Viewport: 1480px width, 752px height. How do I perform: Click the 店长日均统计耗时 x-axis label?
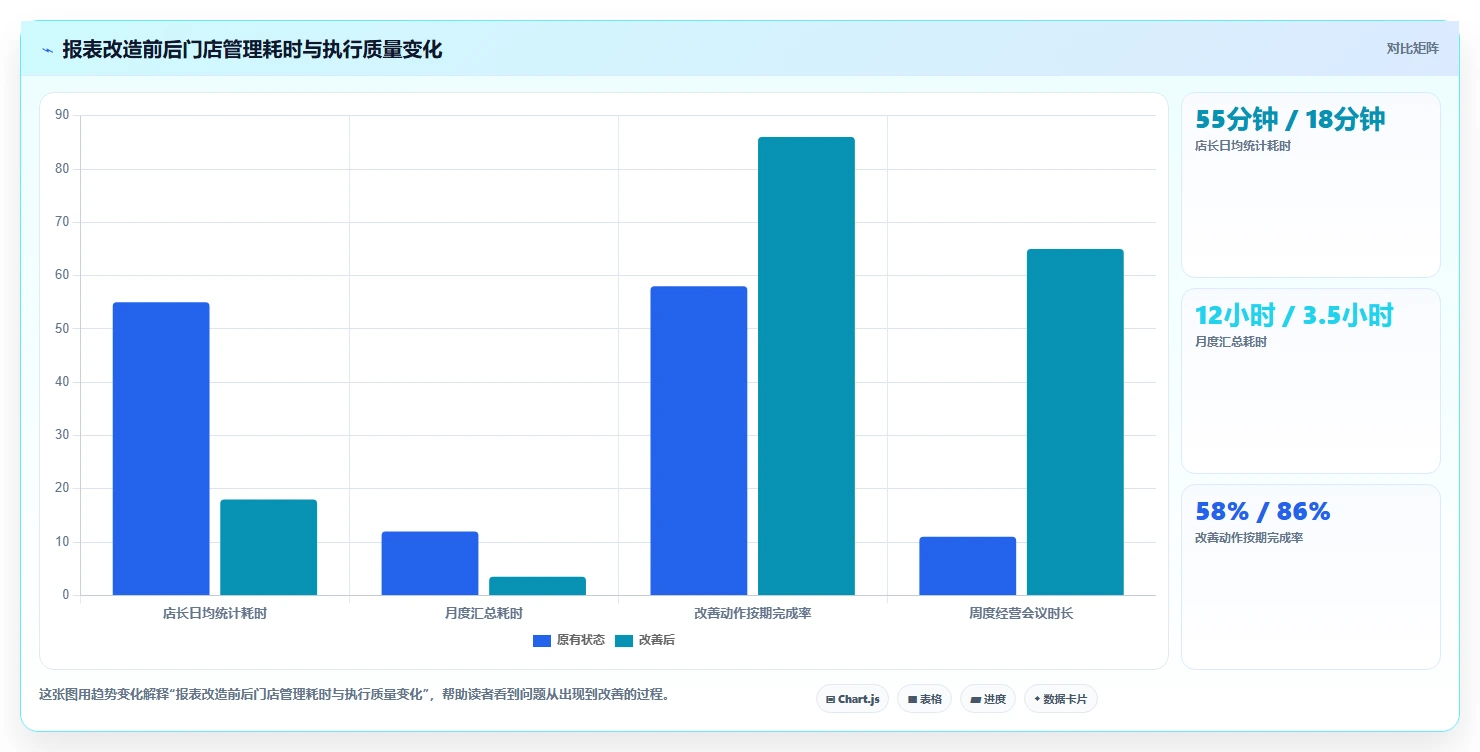point(215,613)
